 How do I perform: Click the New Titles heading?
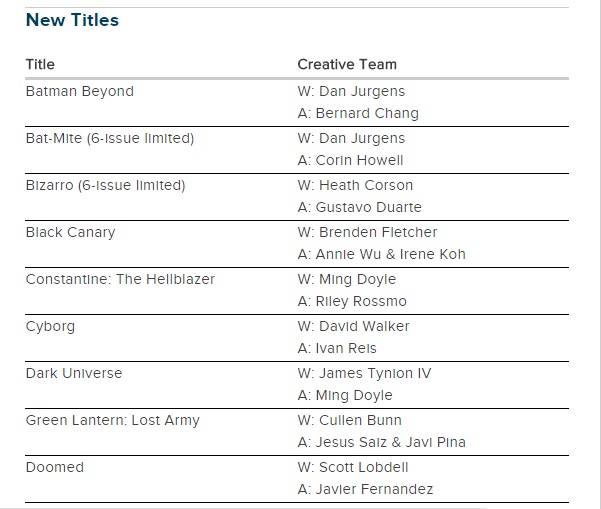[72, 20]
